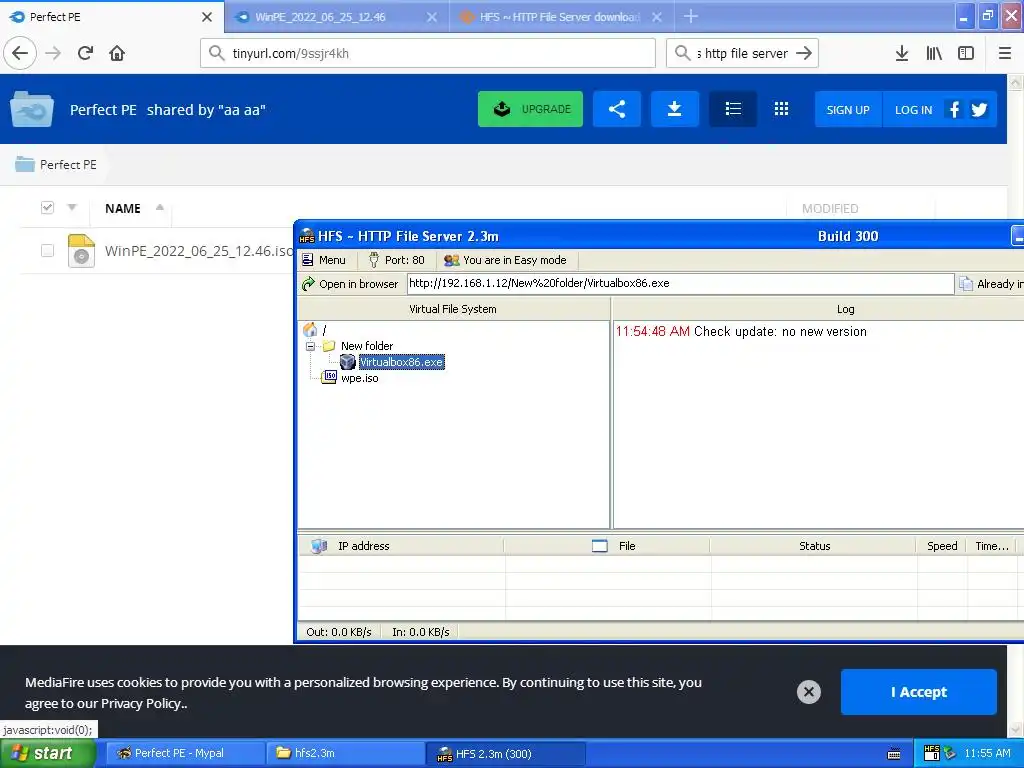Screen dimensions: 1024x768
Task: Switch to MediaFire list view
Action: click(x=733, y=109)
